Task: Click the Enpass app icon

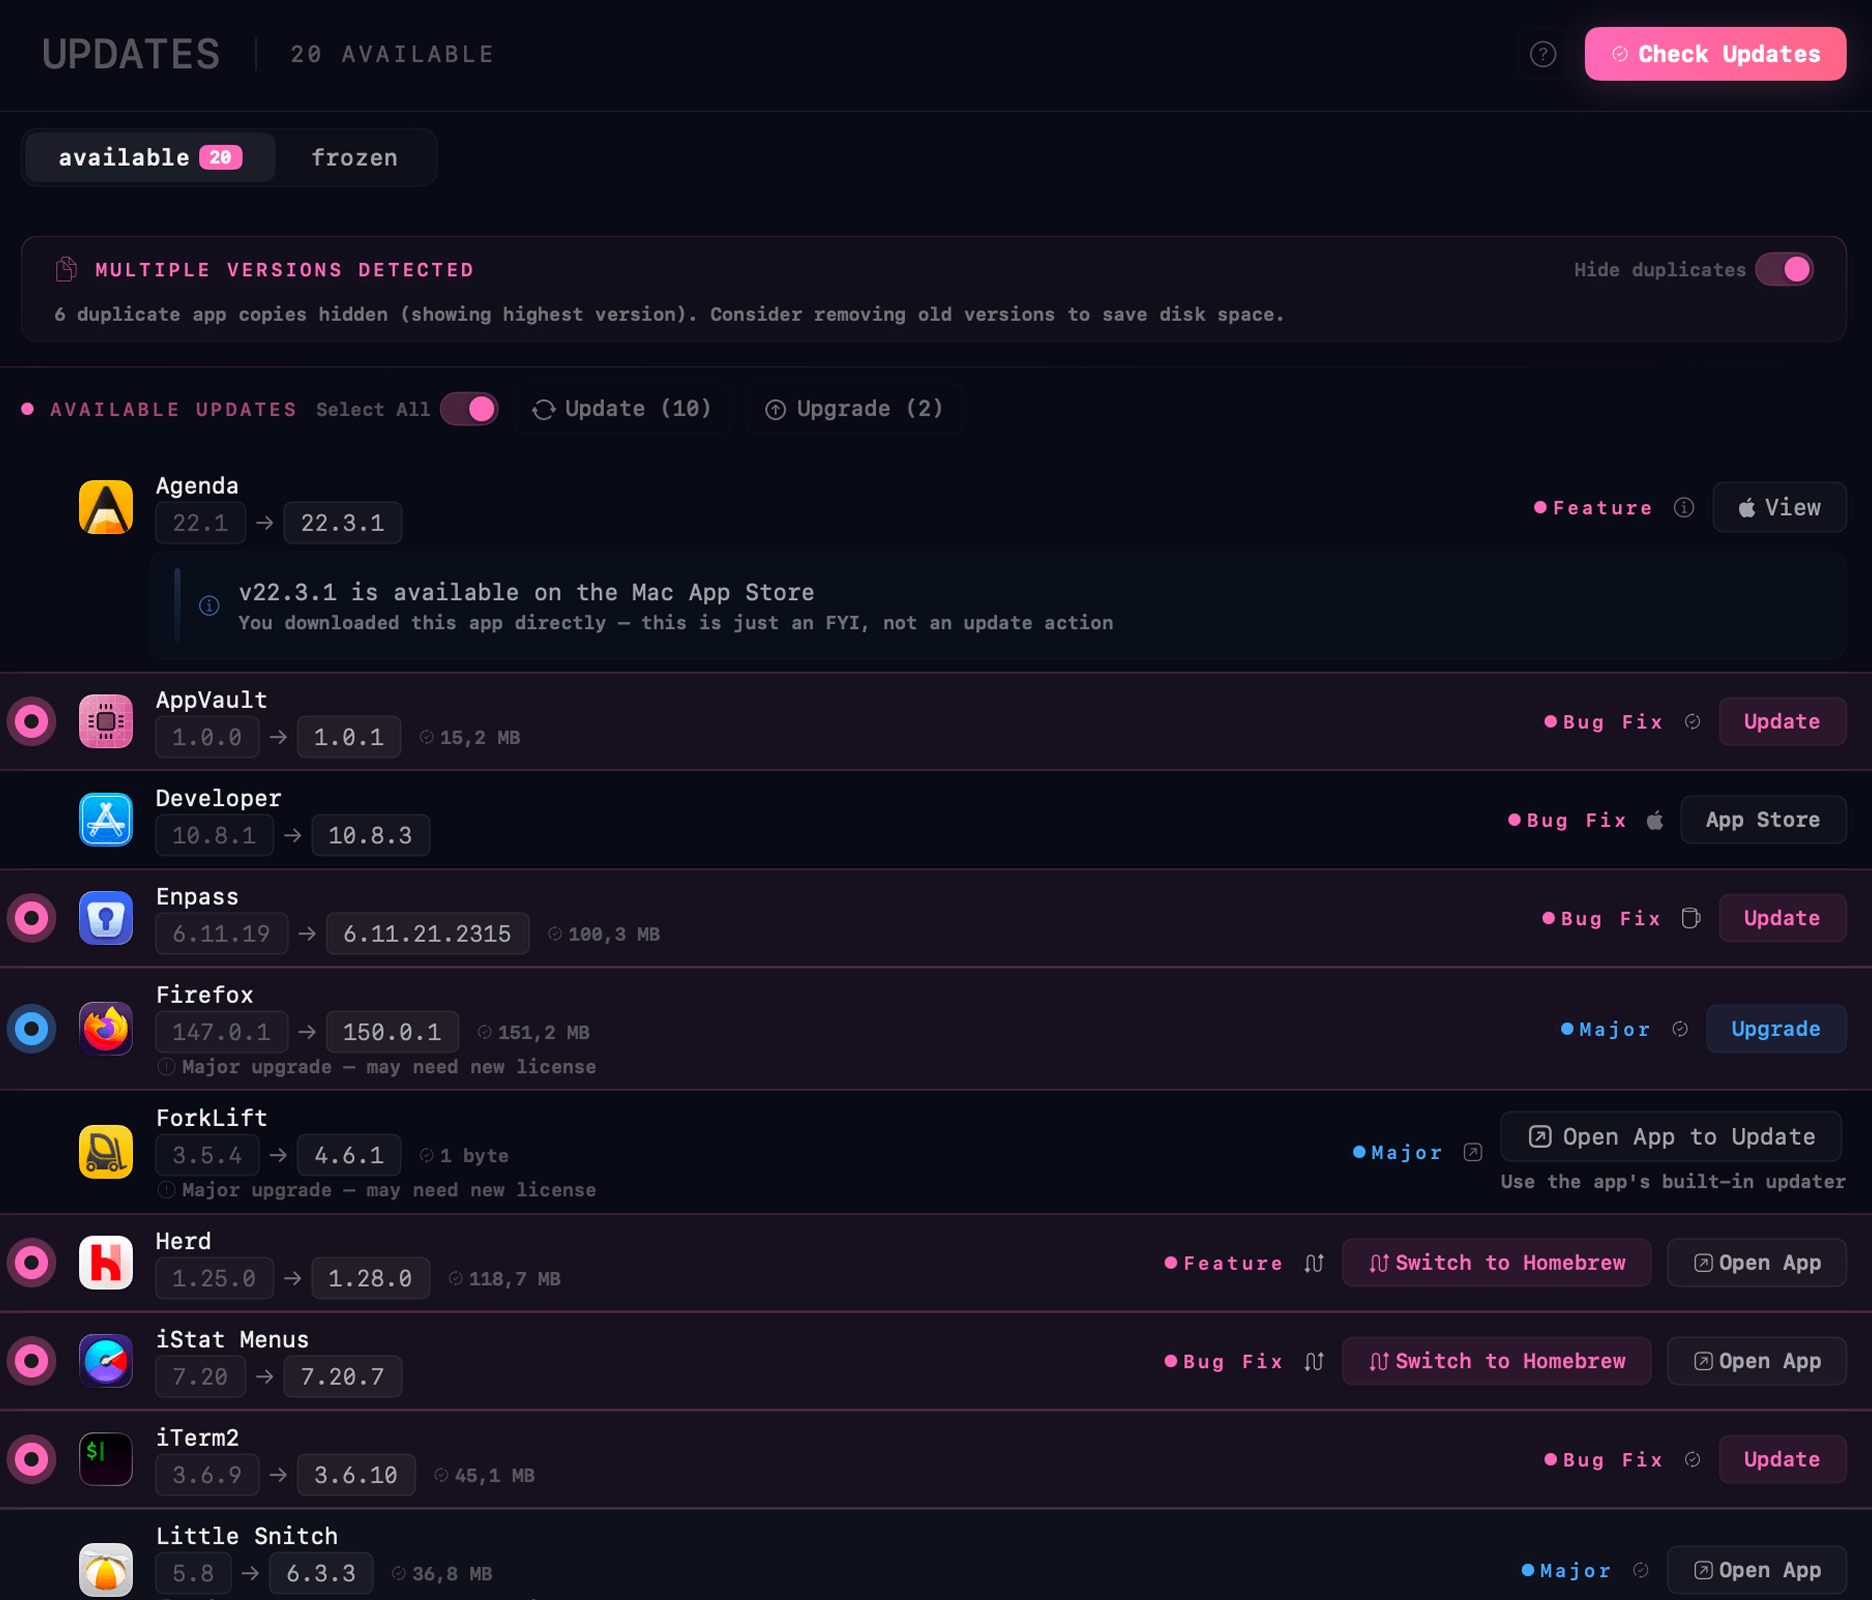Action: (106, 918)
